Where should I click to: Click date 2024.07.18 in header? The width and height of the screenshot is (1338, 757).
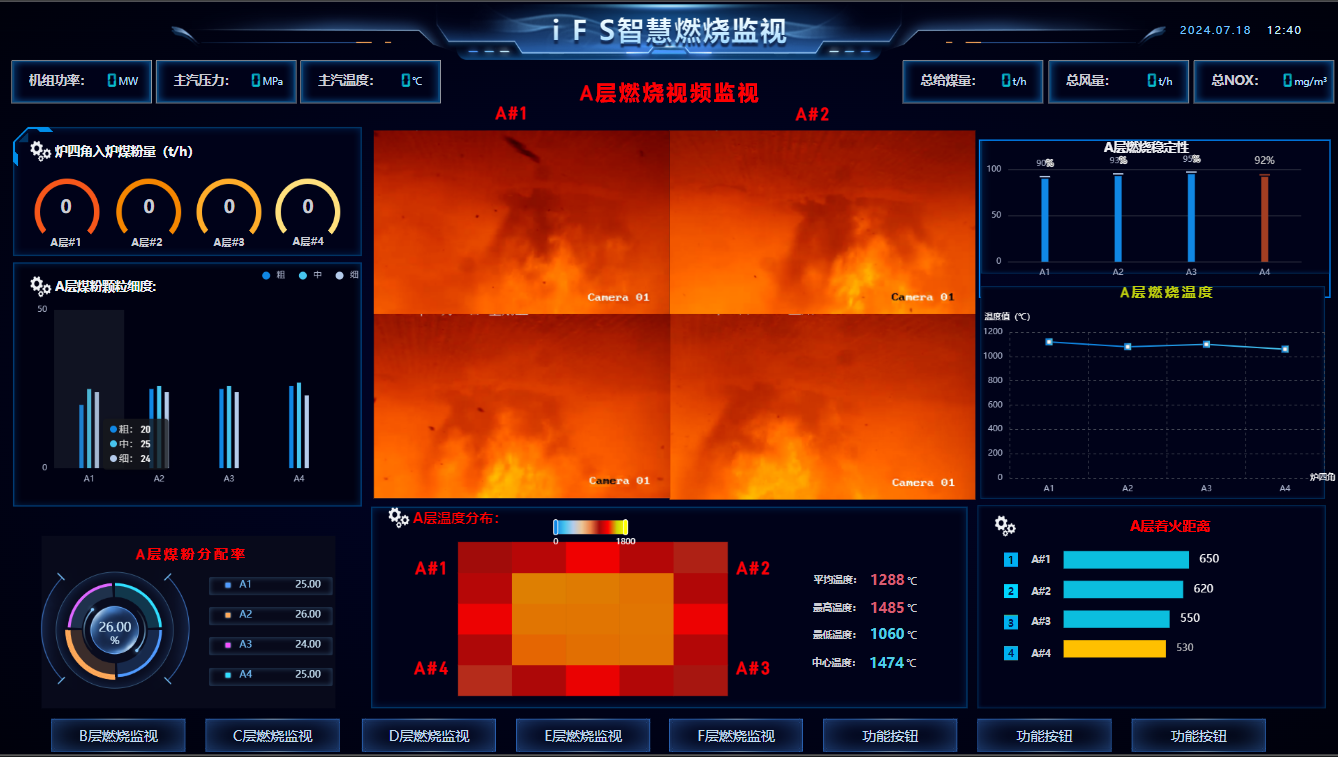point(1215,30)
